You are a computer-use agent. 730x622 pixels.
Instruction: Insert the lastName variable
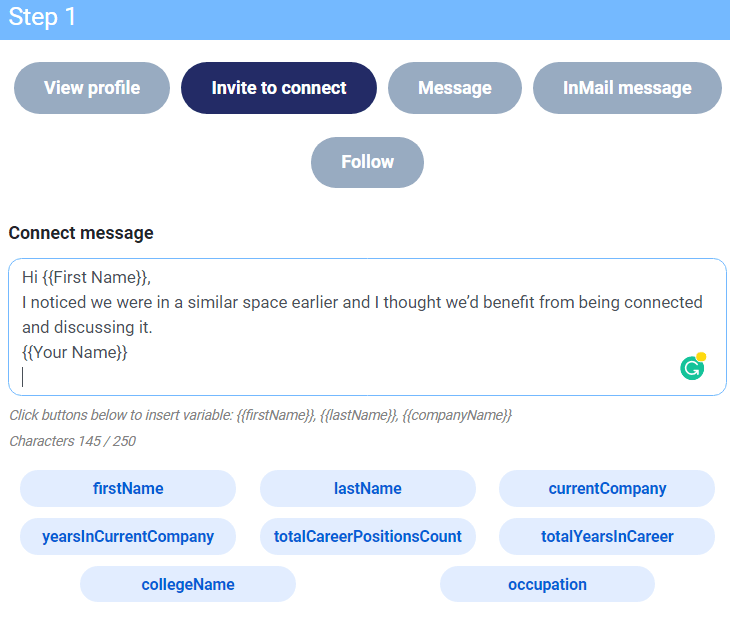click(368, 488)
